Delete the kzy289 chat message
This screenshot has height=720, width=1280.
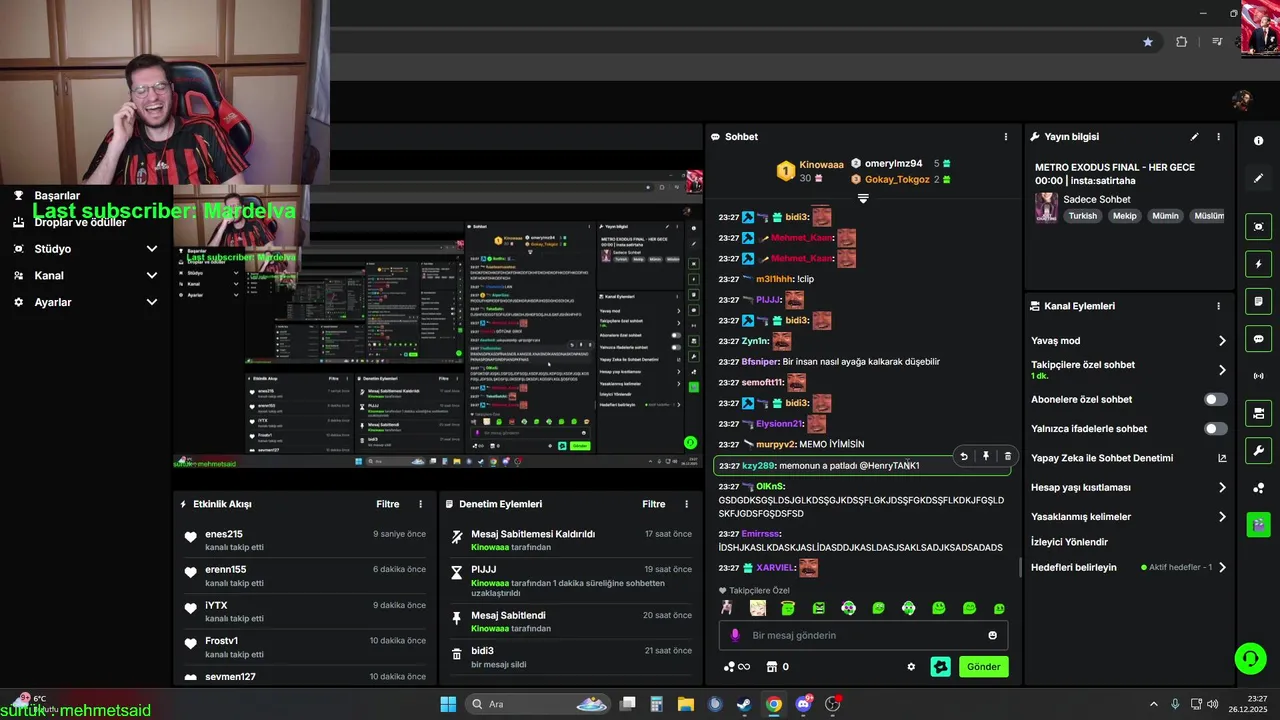(x=1007, y=456)
